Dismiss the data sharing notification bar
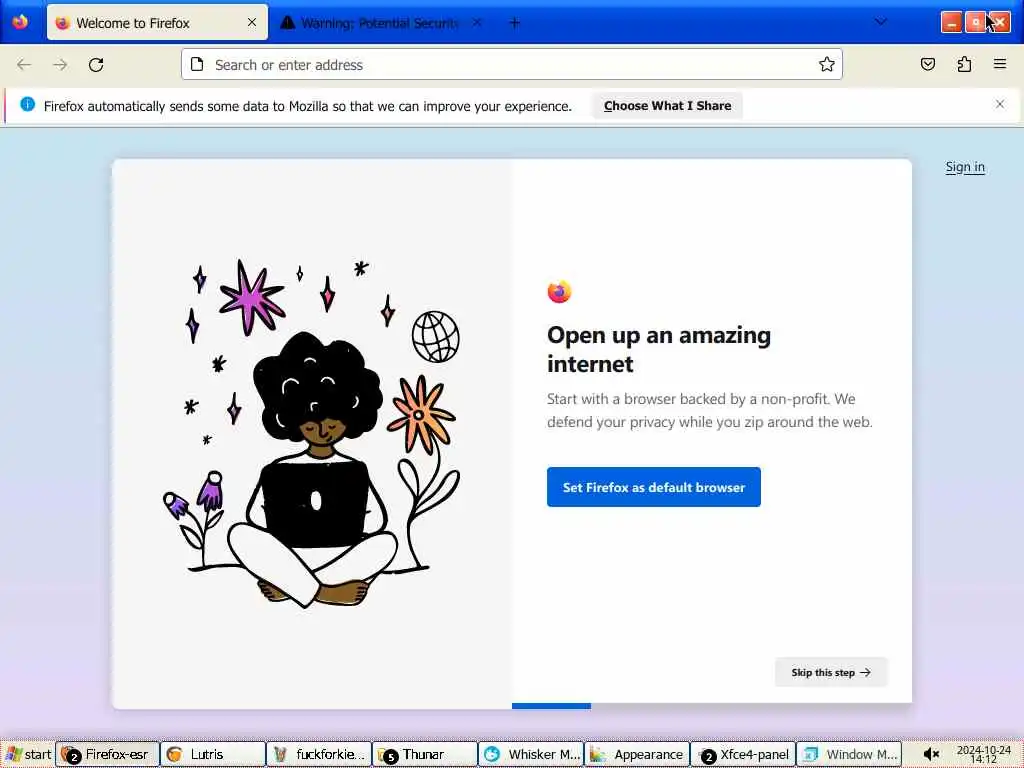Viewport: 1024px width, 768px height. tap(1000, 104)
